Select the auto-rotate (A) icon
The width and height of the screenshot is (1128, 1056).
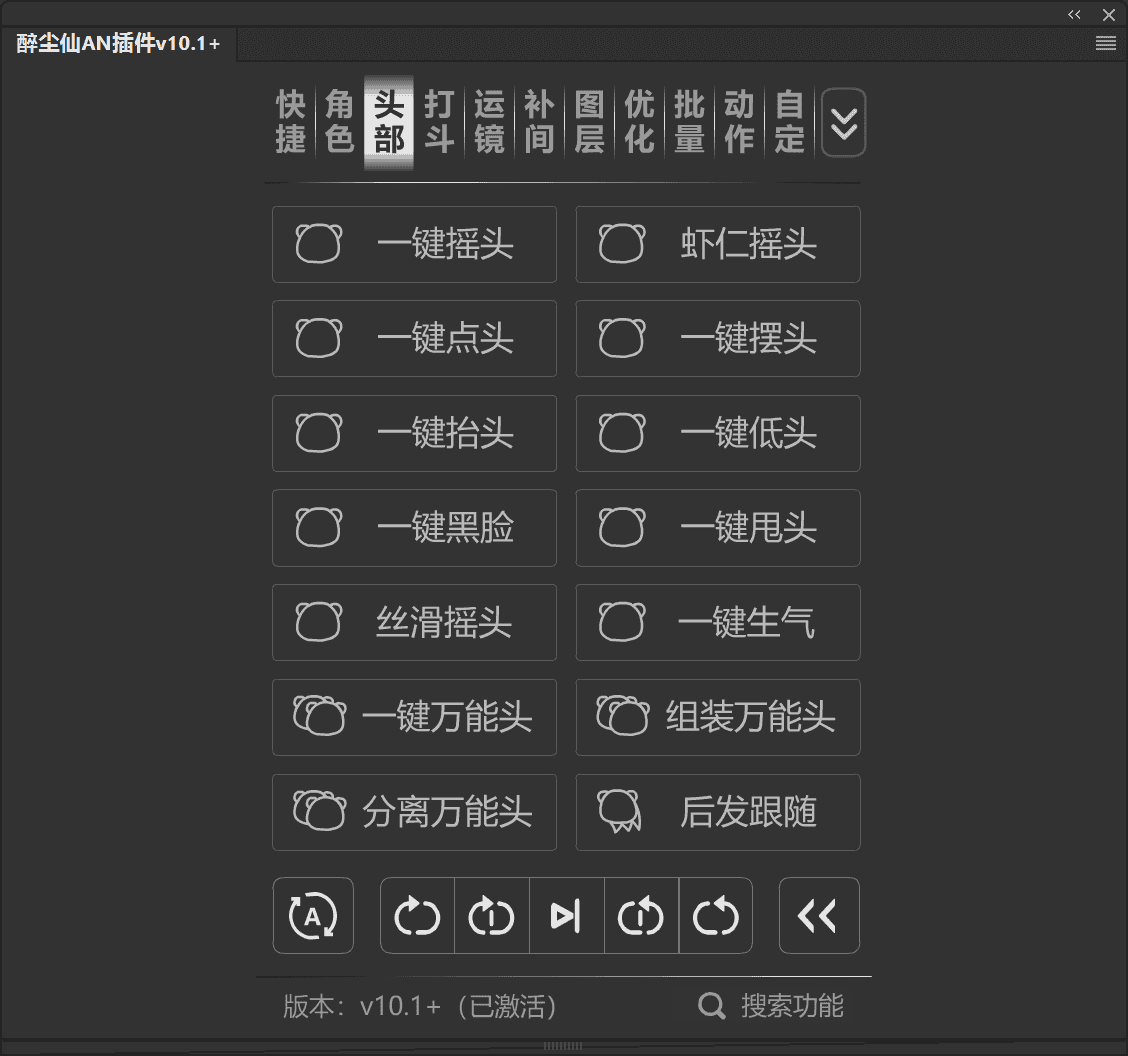(x=313, y=915)
